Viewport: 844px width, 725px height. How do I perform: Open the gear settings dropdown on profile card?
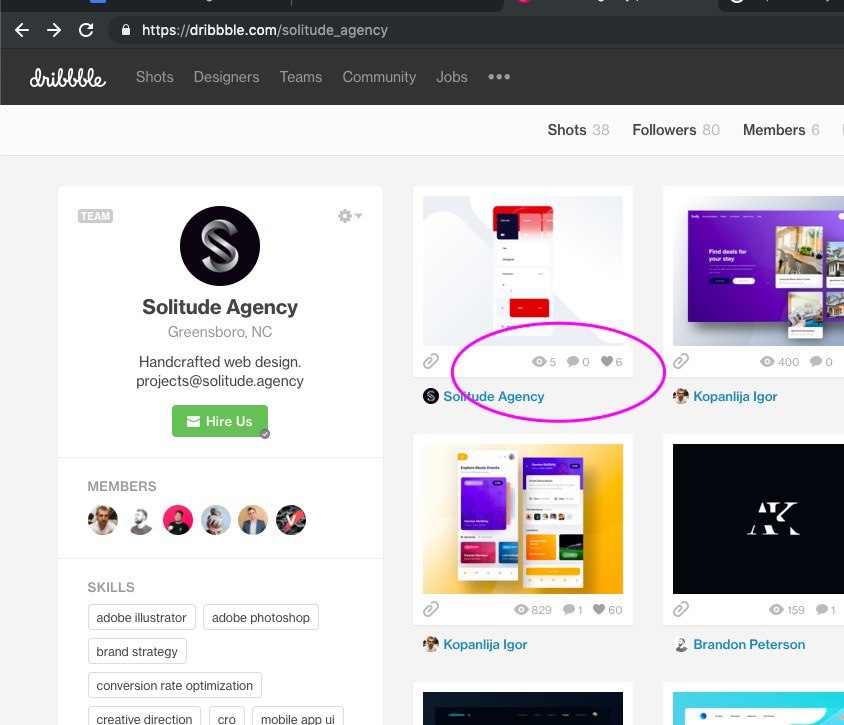(350, 216)
